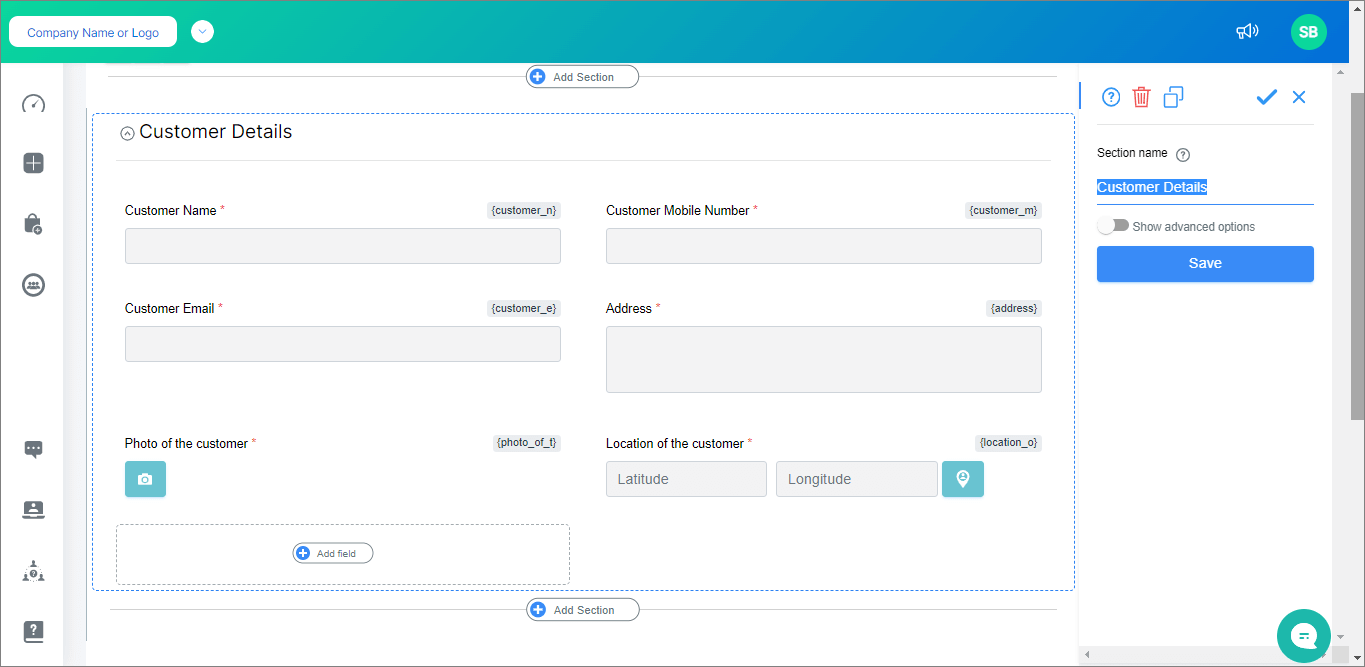
Task: Click the Latitude input field
Action: tap(686, 479)
